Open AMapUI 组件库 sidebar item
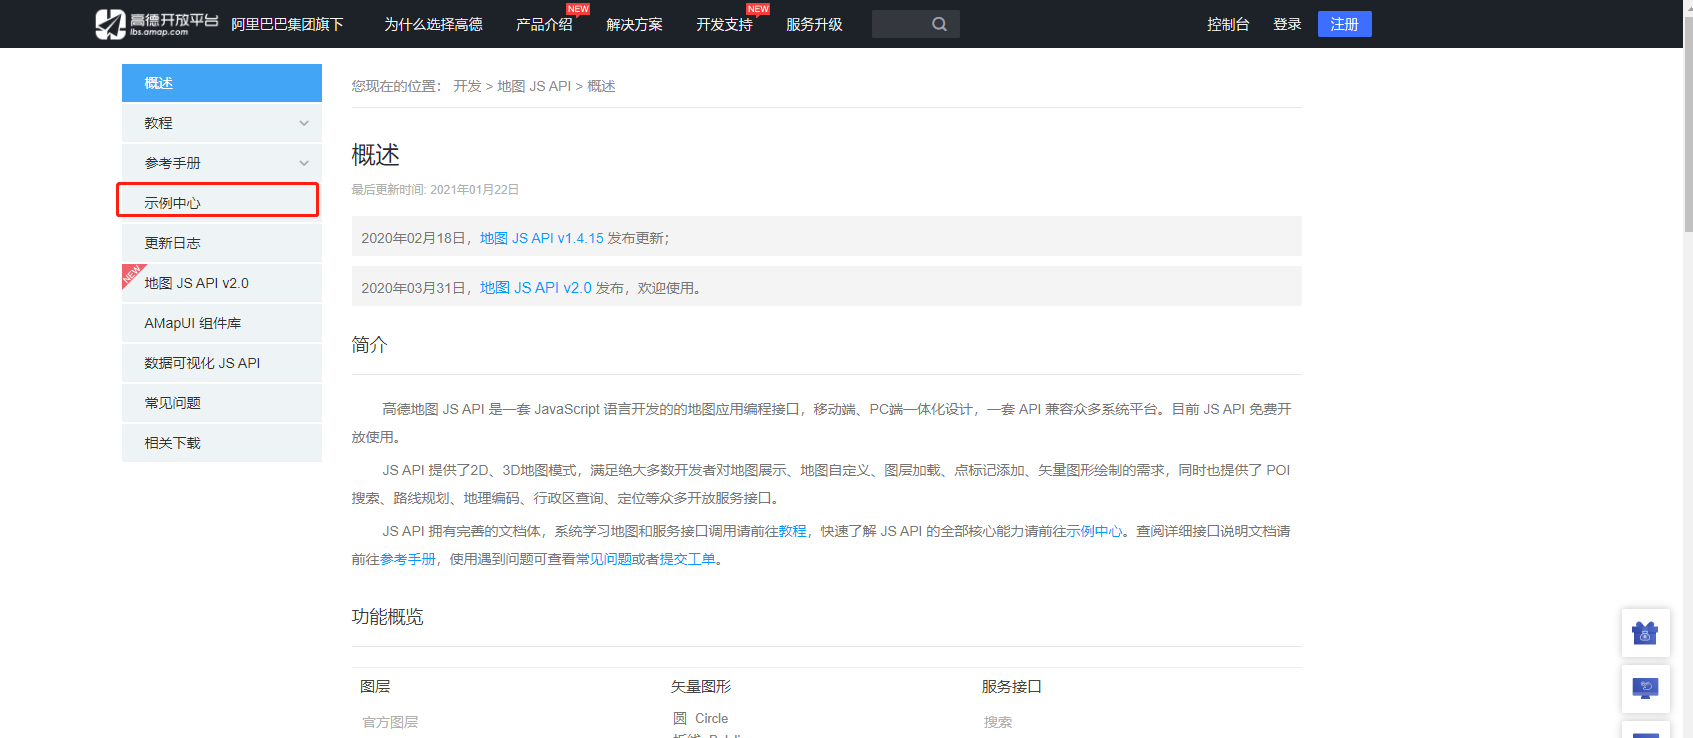This screenshot has height=738, width=1693. coord(222,323)
